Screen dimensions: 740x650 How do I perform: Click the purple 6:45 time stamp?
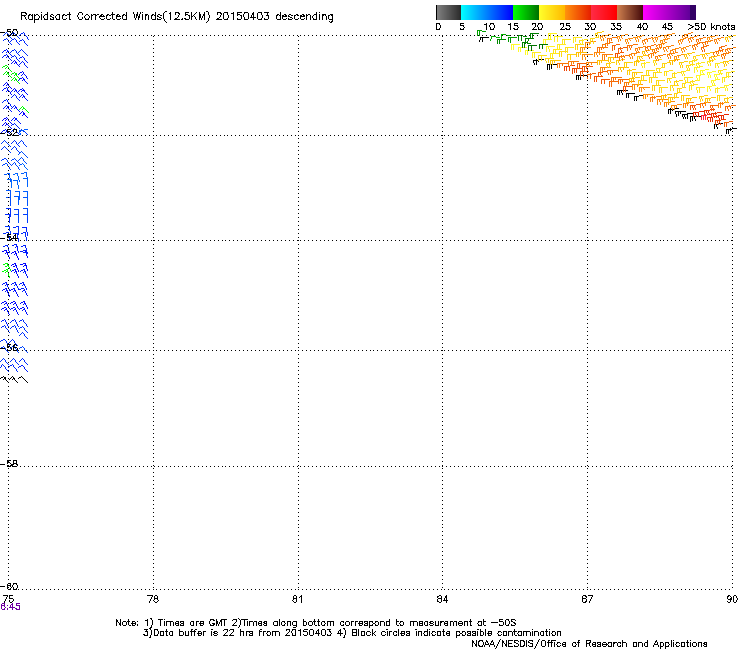click(x=10, y=607)
